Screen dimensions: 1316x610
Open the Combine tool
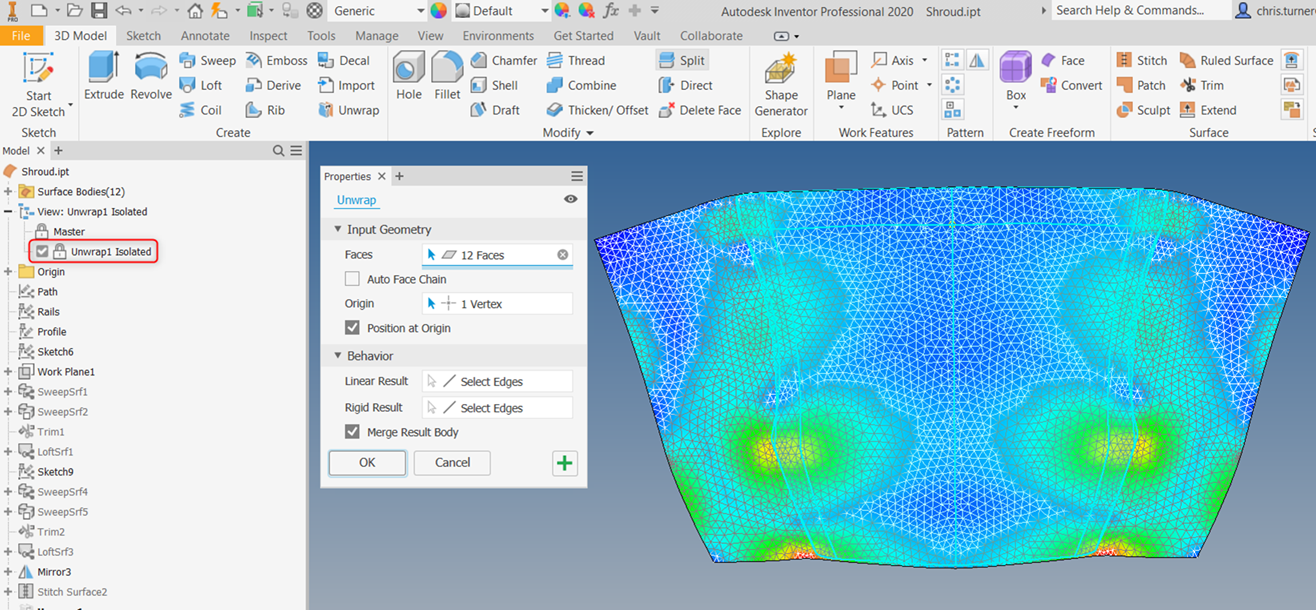[581, 86]
